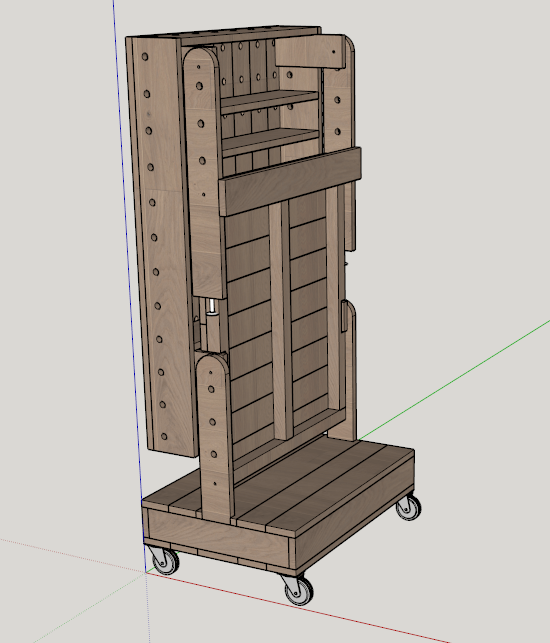Select the small top-right rectangular panel
Image resolution: width=550 pixels, height=643 pixels.
tap(310, 52)
